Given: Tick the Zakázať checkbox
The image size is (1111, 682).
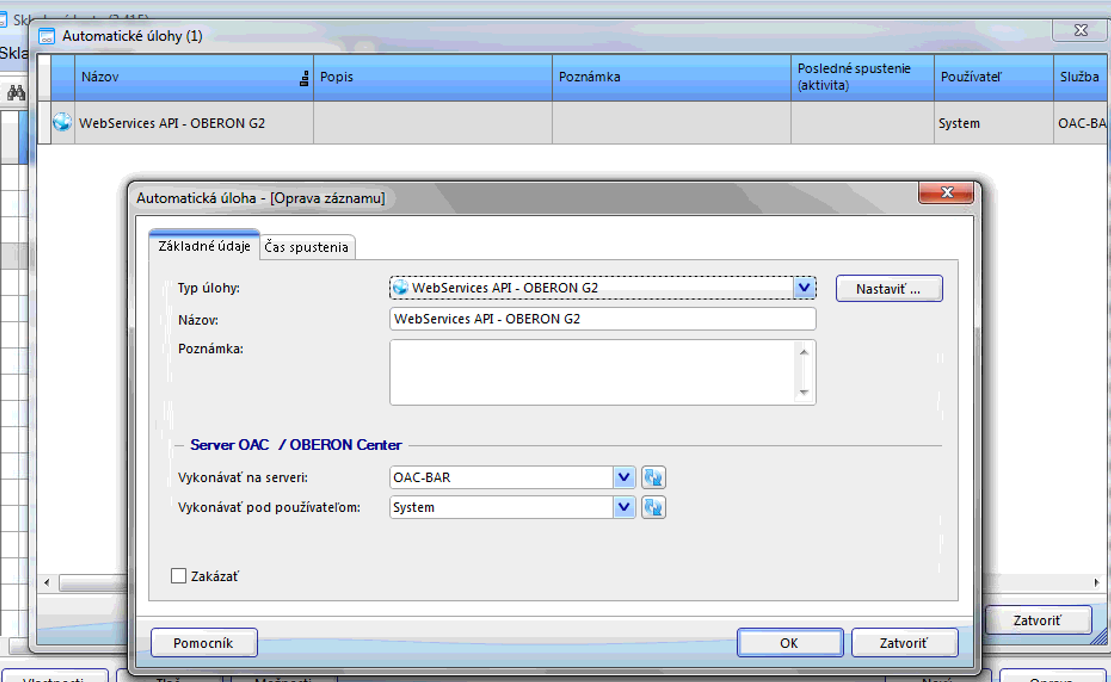Looking at the screenshot, I should pos(179,576).
